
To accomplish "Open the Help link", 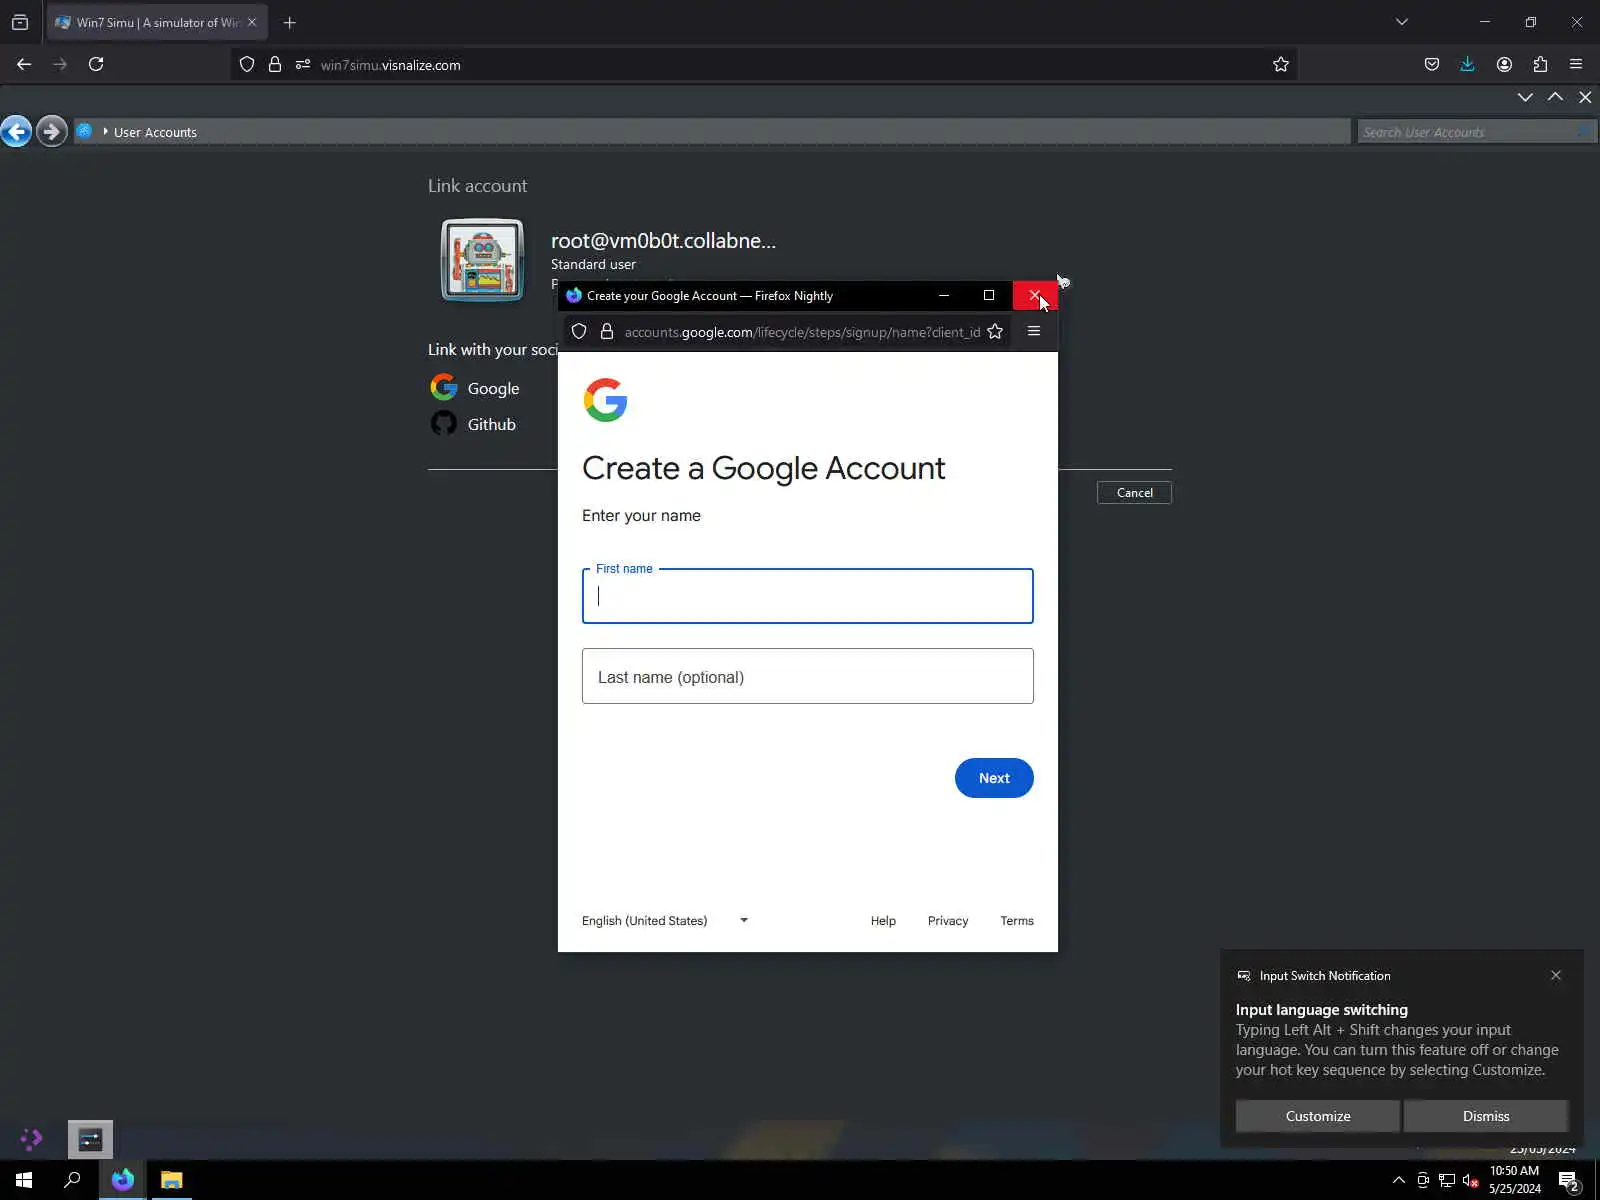I will 883,921.
